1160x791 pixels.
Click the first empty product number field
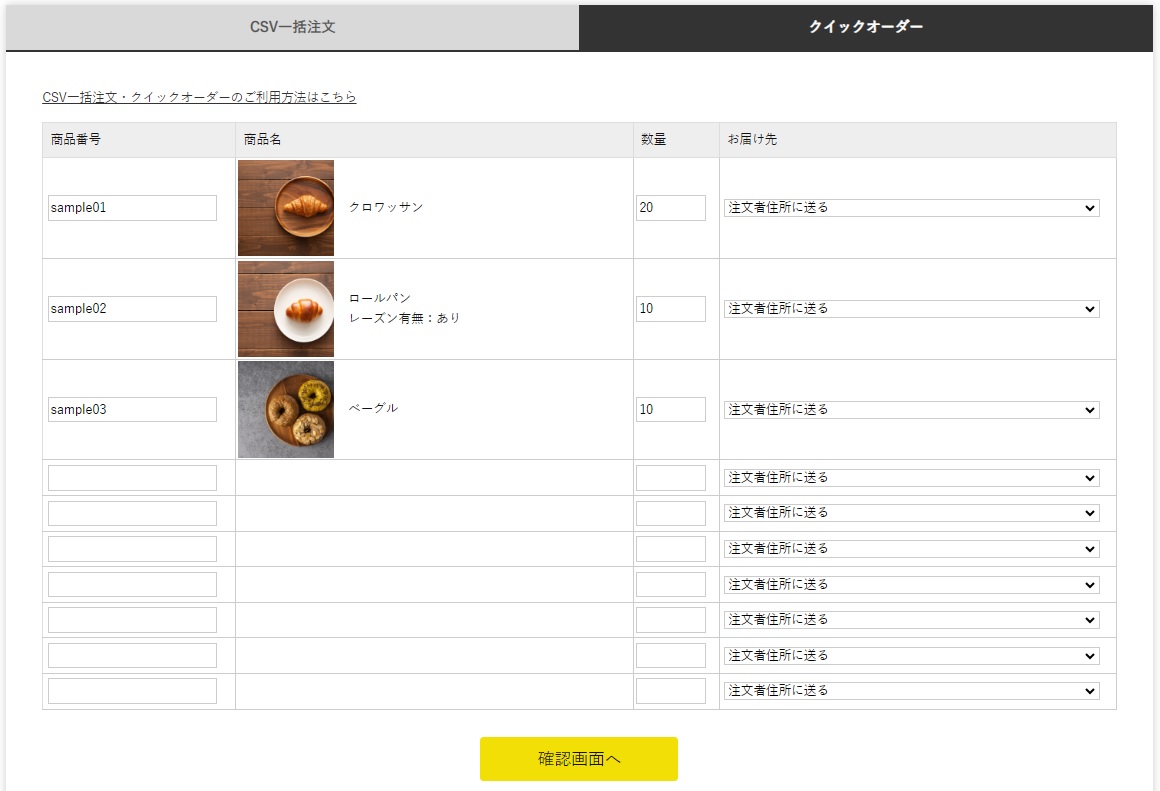tap(132, 478)
